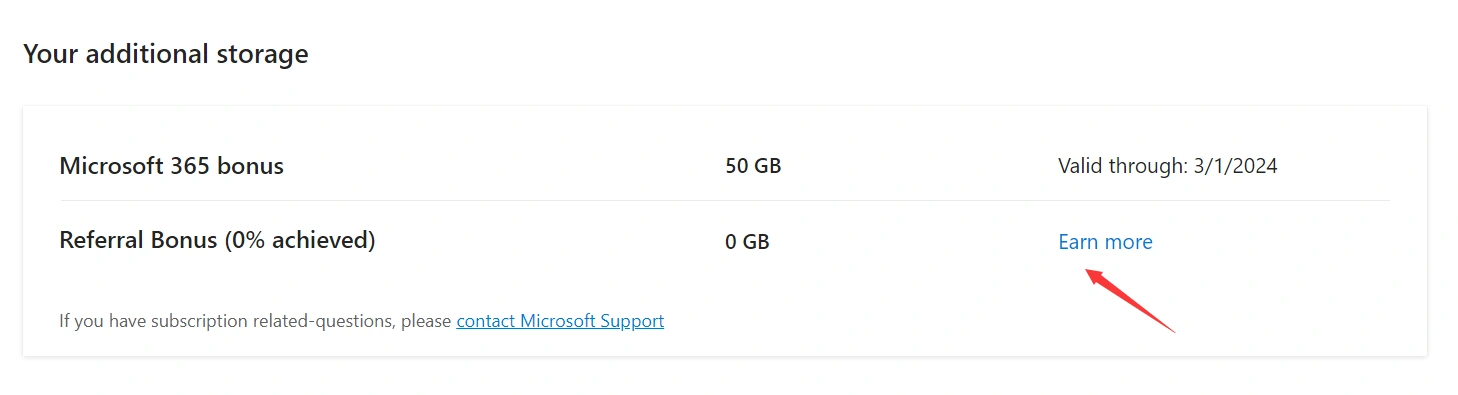Click the divider line between storage rows
This screenshot has width=1458, height=395.
[x=725, y=200]
